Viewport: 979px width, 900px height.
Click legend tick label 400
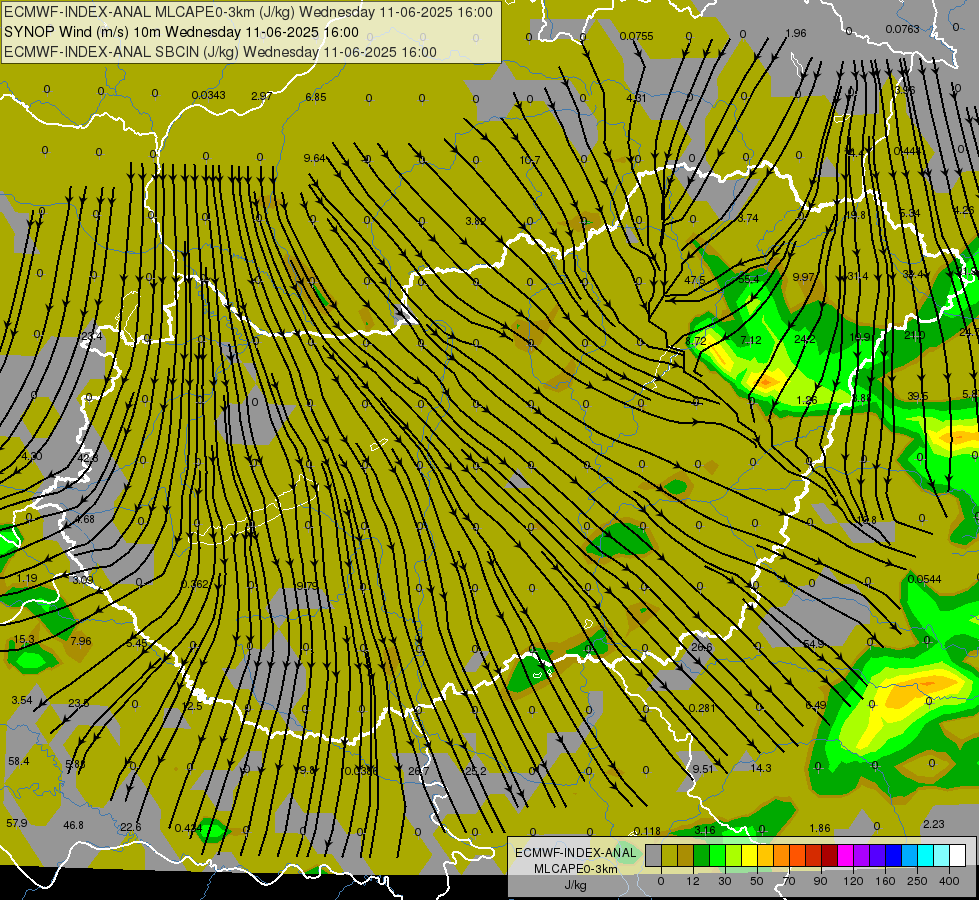[949, 881]
